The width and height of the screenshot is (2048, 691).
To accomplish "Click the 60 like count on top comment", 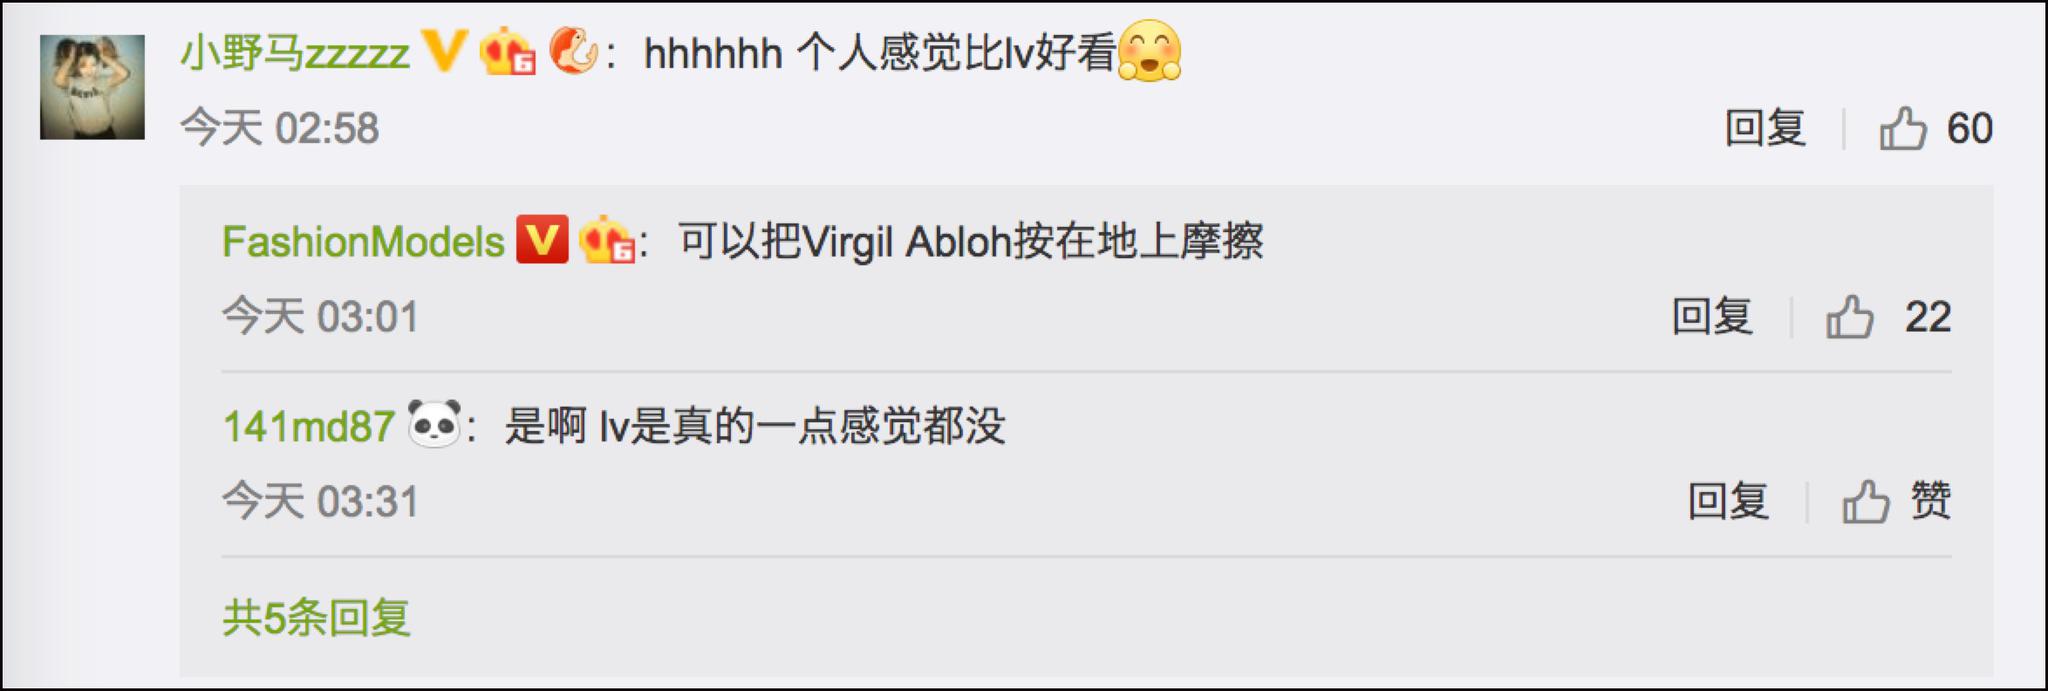I will point(1969,128).
